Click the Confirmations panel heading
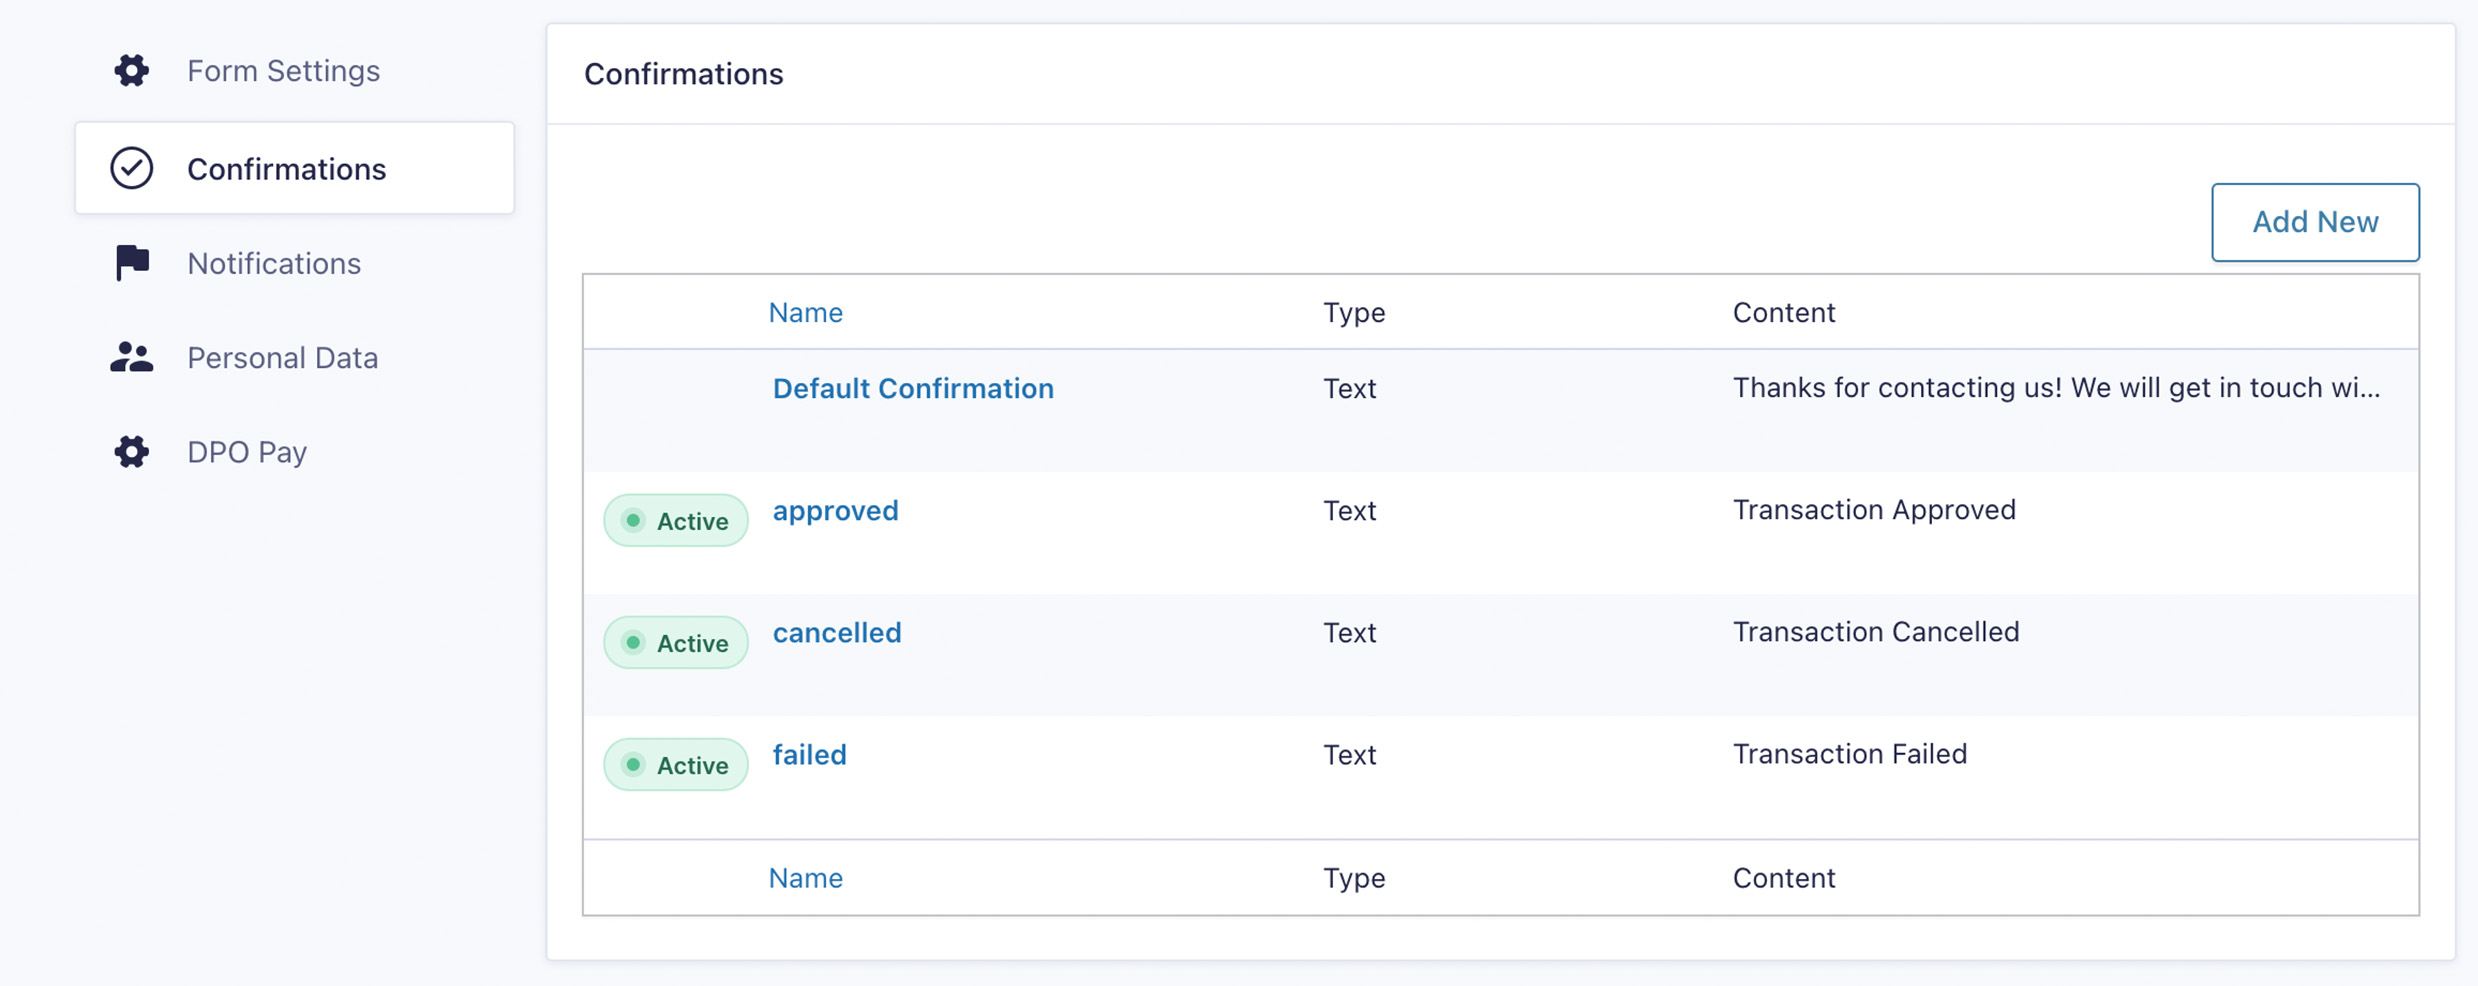Viewport: 2478px width, 986px height. (684, 74)
